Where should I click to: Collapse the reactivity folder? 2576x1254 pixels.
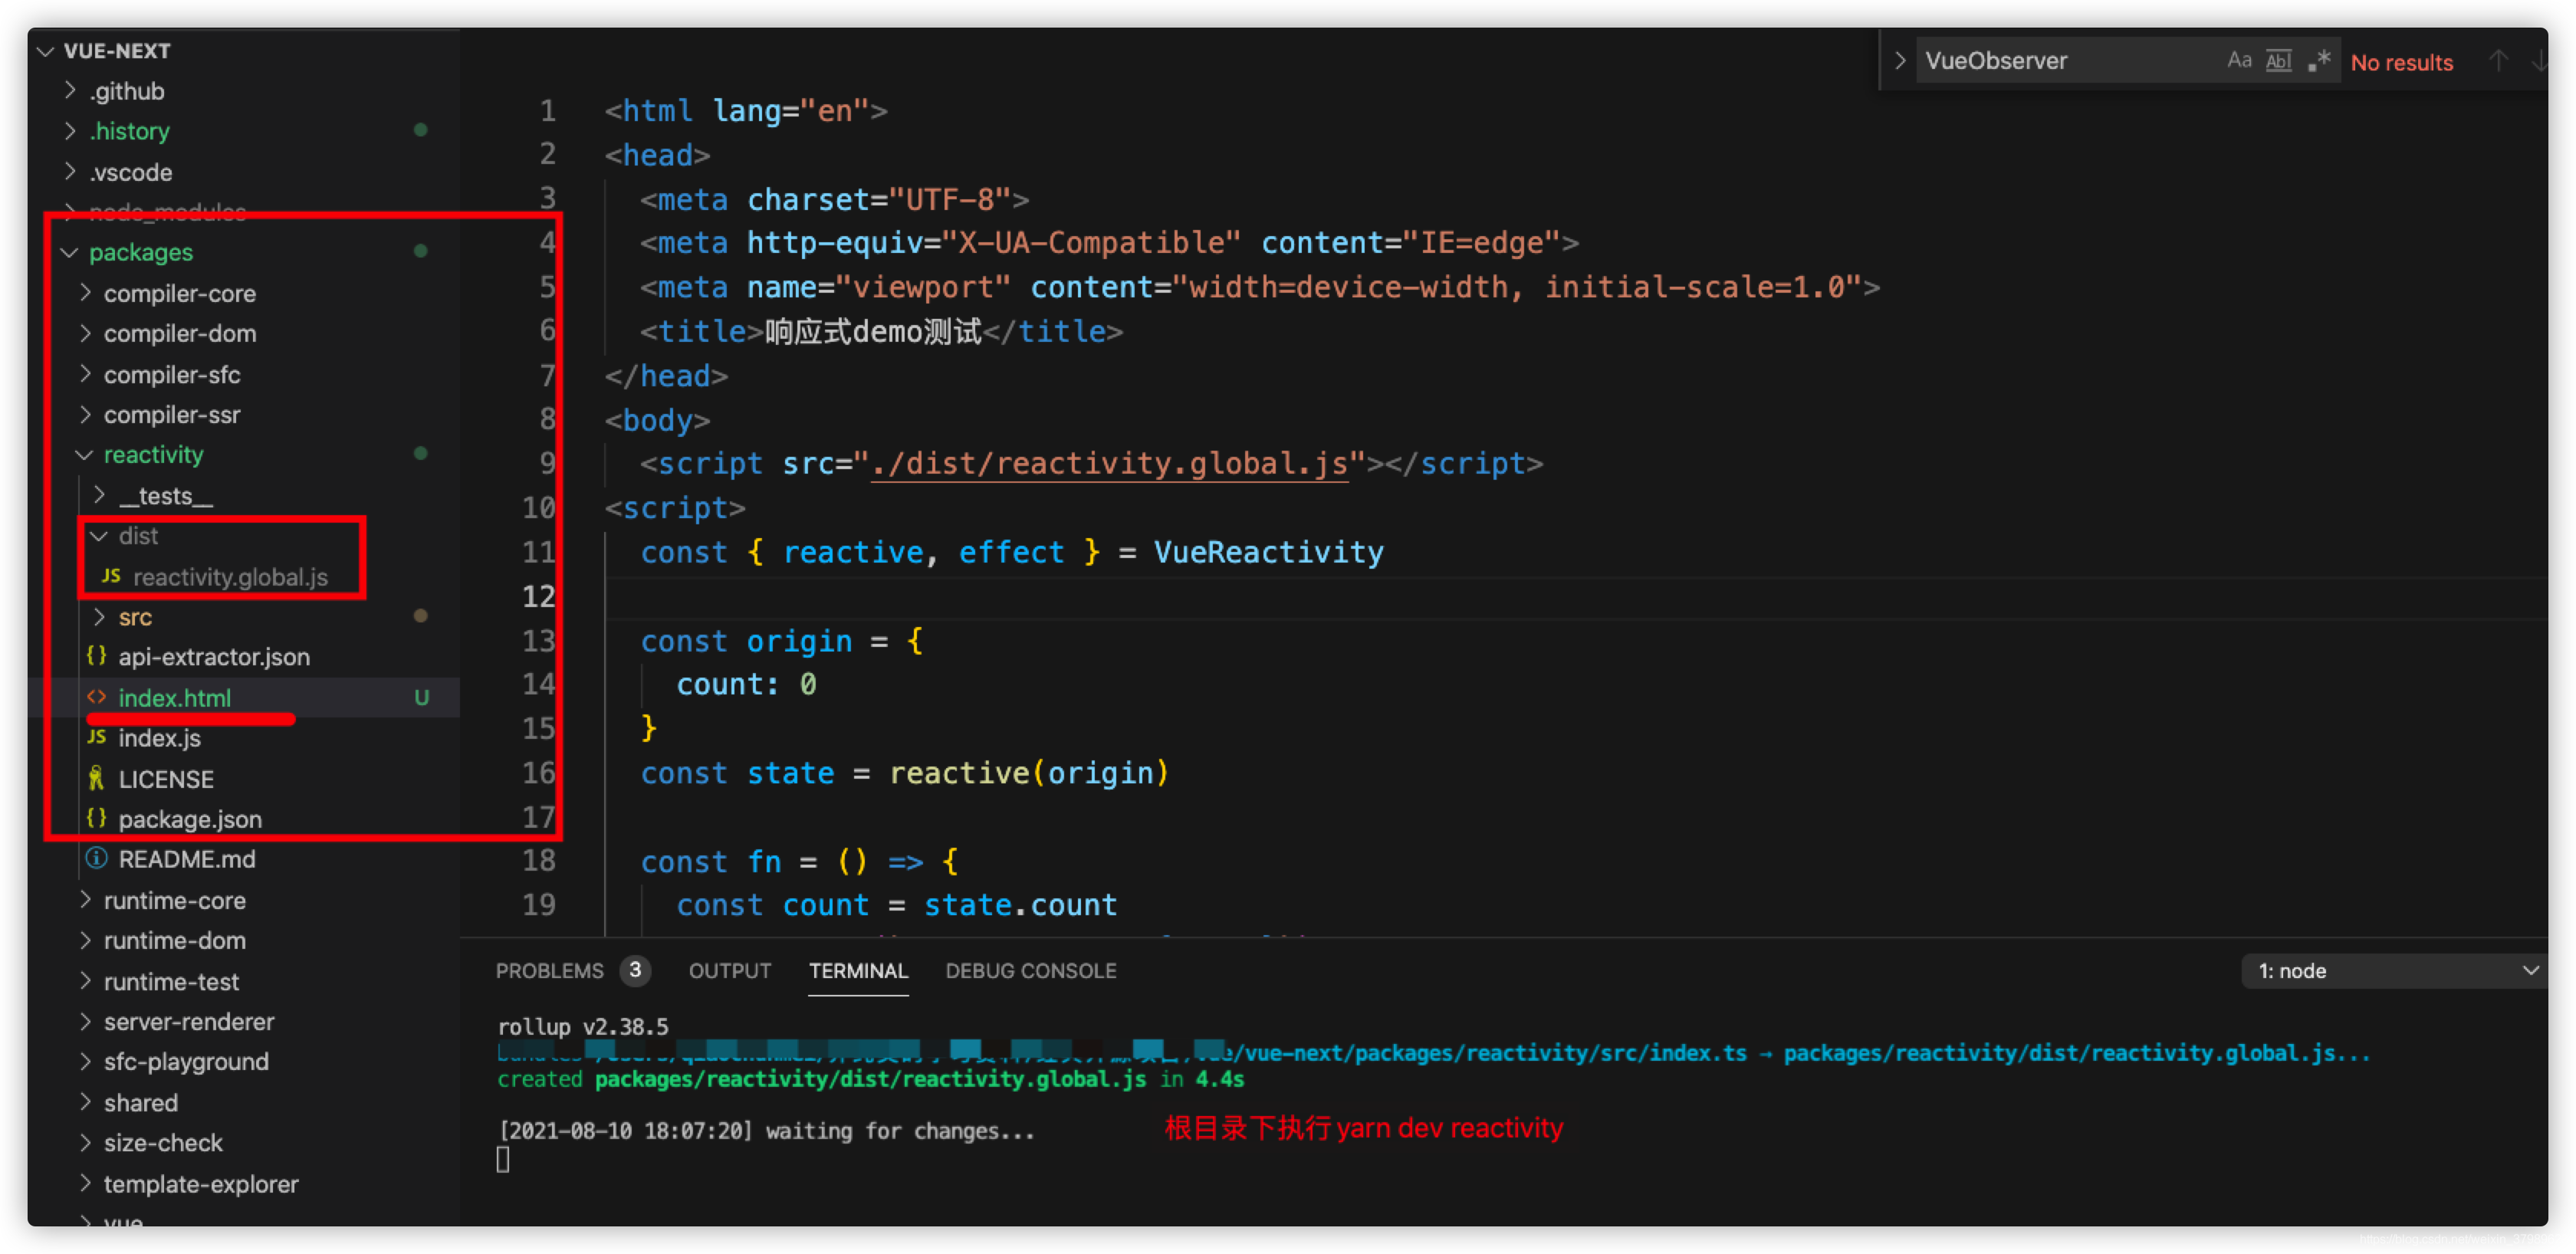85,455
